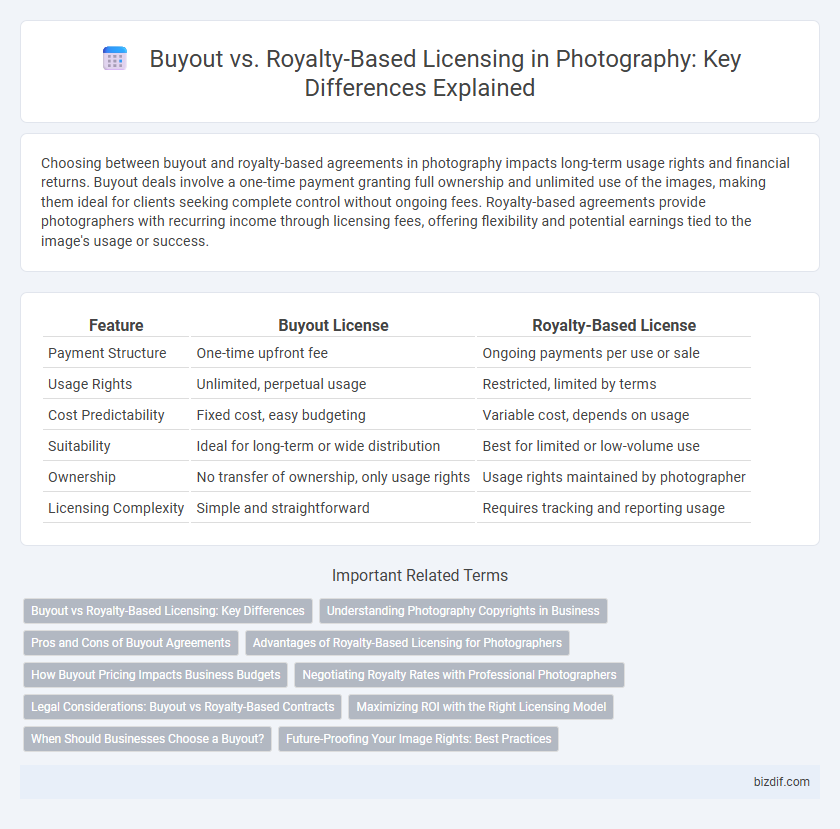Open 'Buyout vs Royalty-Based Licensing: Key Differences' tag
This screenshot has height=829, width=840.
[168, 611]
